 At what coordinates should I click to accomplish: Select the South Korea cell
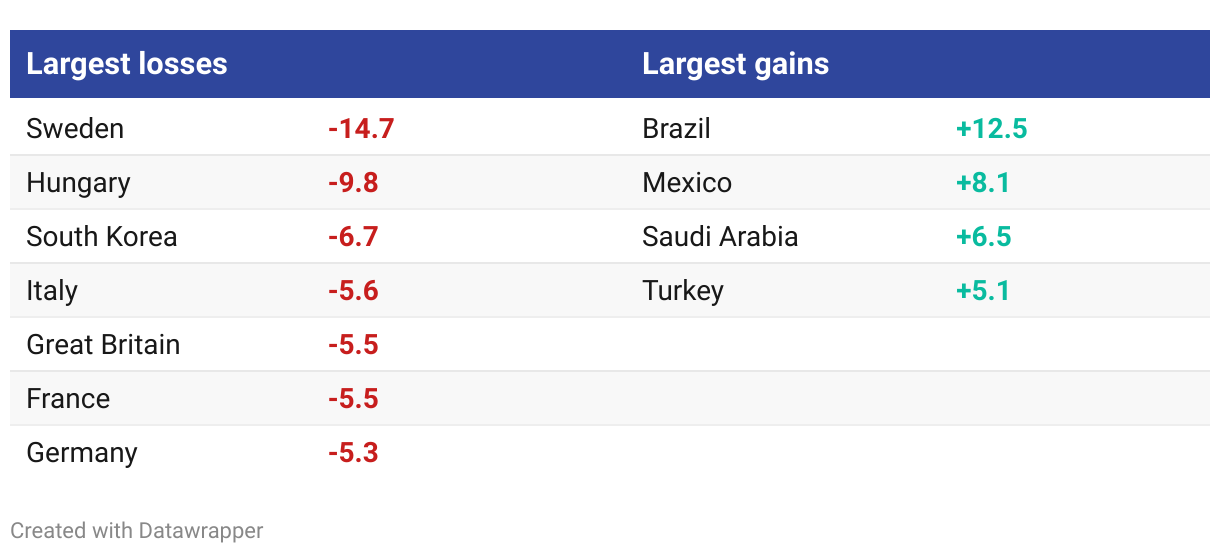click(x=102, y=237)
